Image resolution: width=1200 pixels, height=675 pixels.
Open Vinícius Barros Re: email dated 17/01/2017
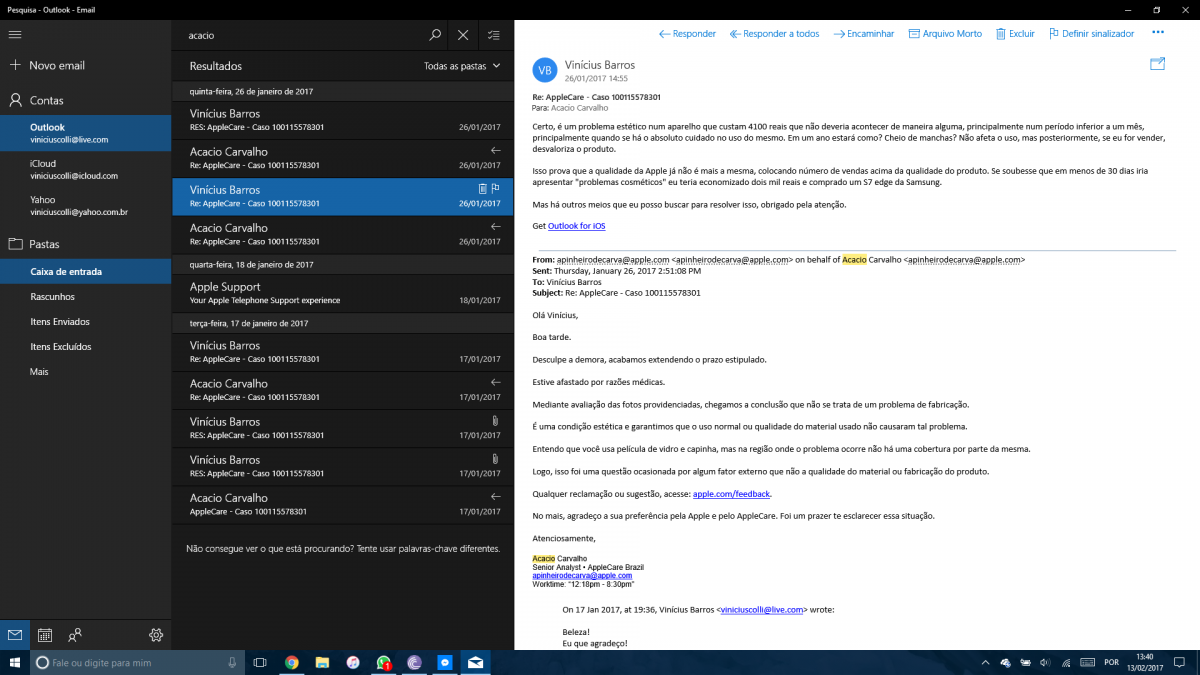[343, 351]
